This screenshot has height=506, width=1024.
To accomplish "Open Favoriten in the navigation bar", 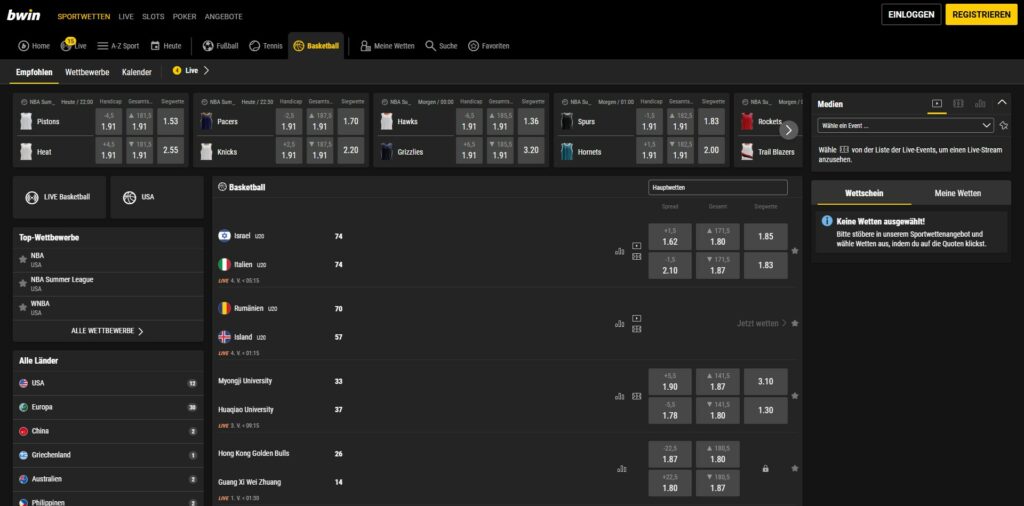I will click(x=488, y=46).
